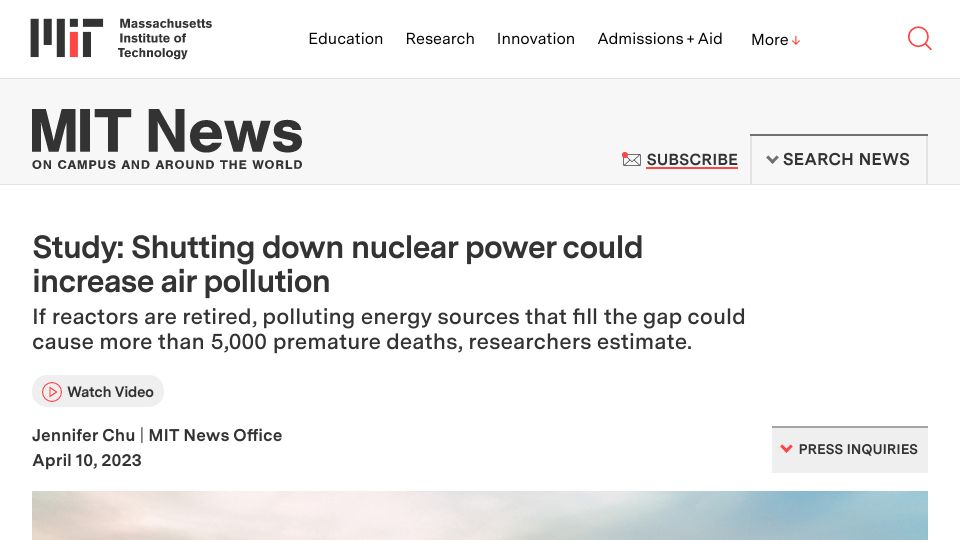This screenshot has height=540, width=960.
Task: Open the MIT News homepage title
Action: click(x=167, y=130)
